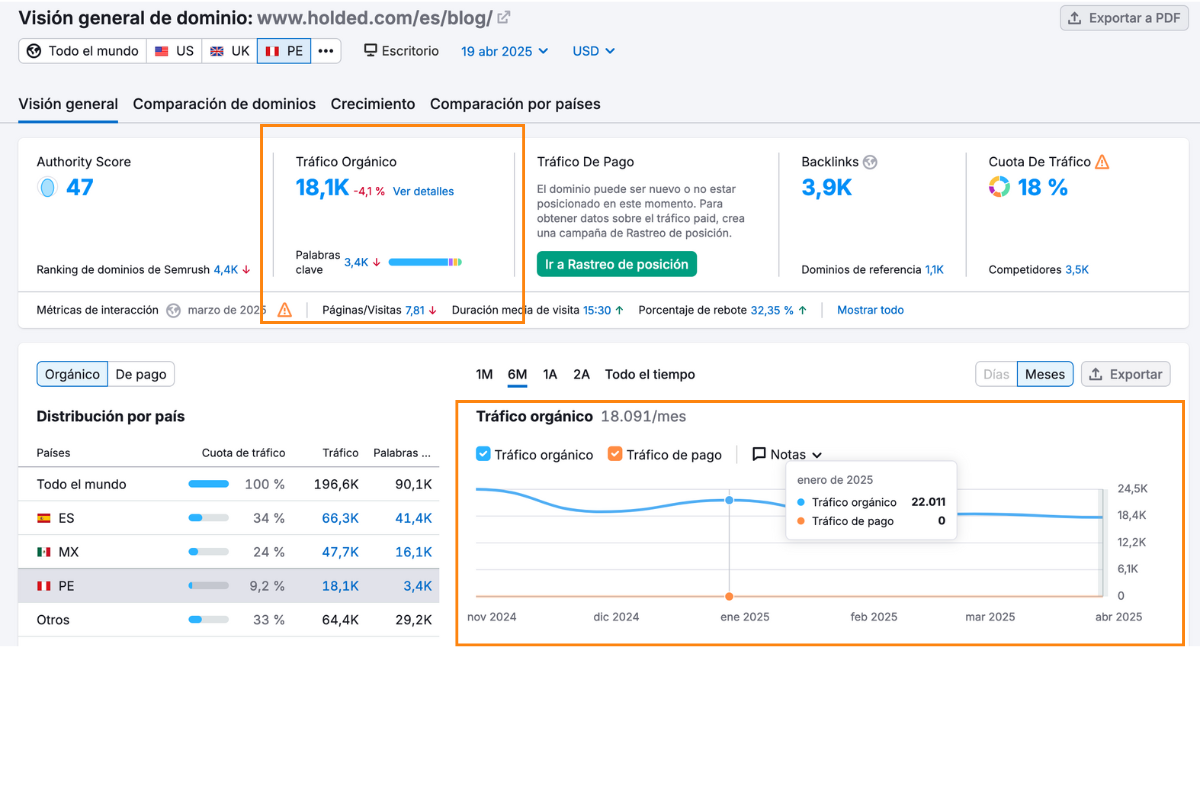
Task: Open the more countries ellipsis menu
Action: pos(326,51)
